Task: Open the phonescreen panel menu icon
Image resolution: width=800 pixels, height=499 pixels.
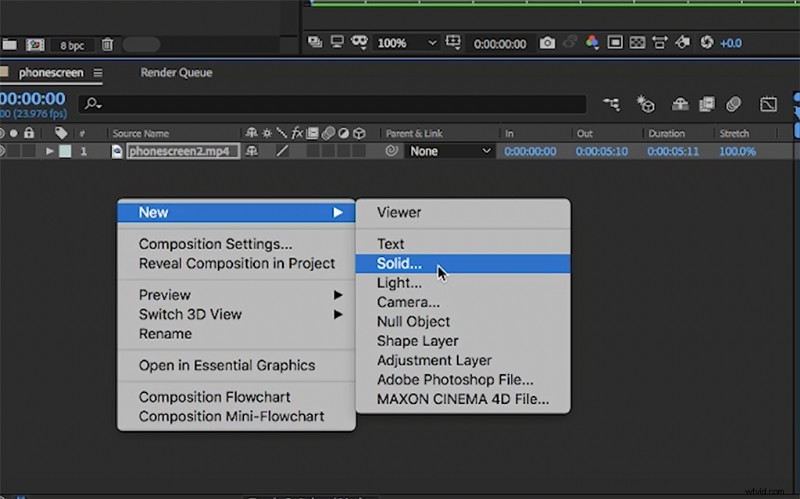Action: coord(97,73)
